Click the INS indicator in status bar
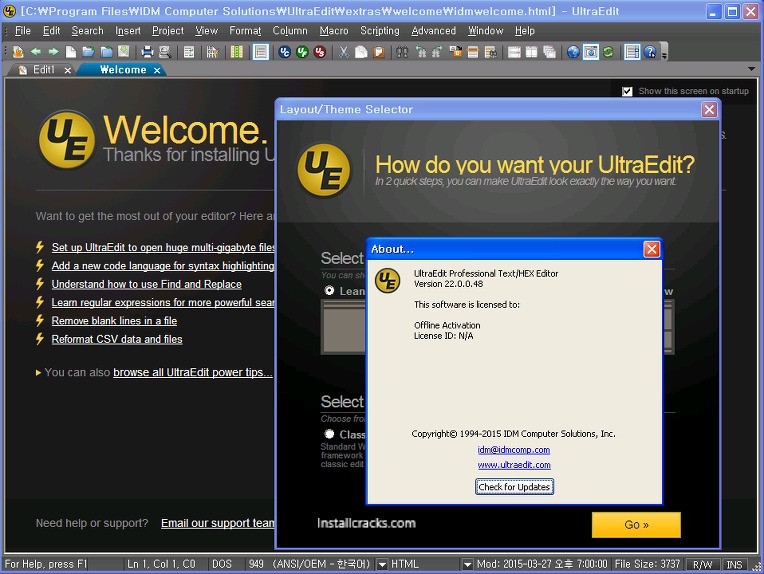The height and width of the screenshot is (574, 764). (734, 564)
